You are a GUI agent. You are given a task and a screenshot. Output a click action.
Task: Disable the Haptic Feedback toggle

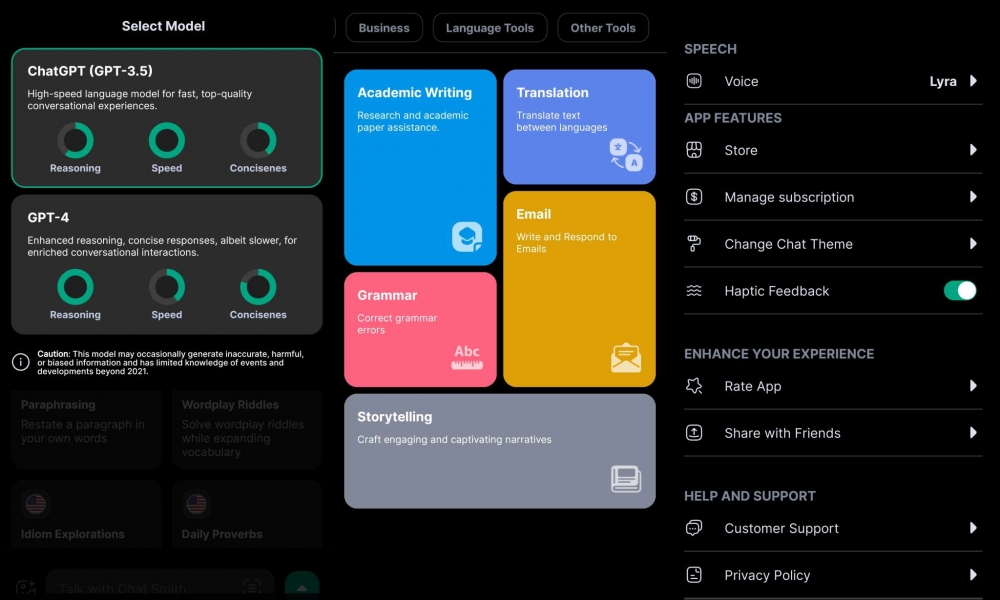pos(959,291)
